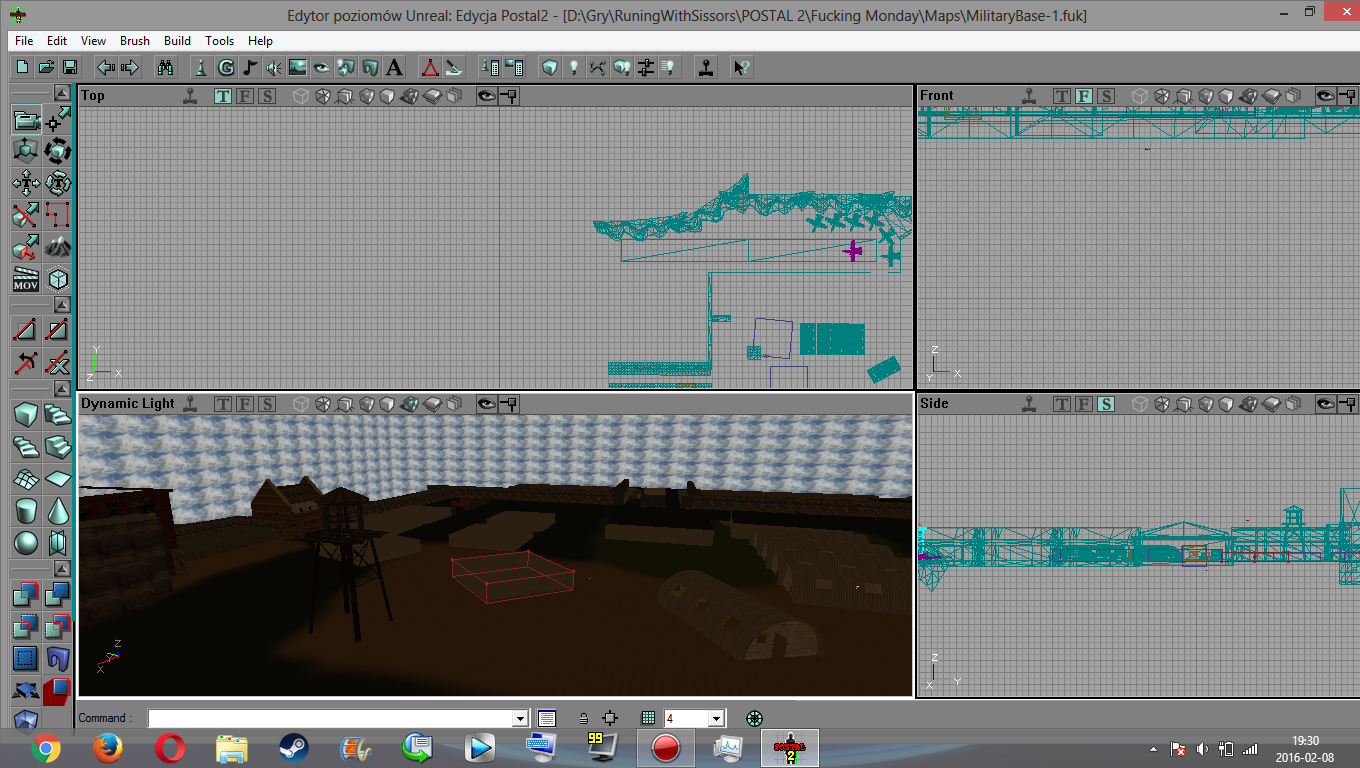Toggle S button in Side viewport header
Image resolution: width=1360 pixels, height=768 pixels.
pos(1106,404)
